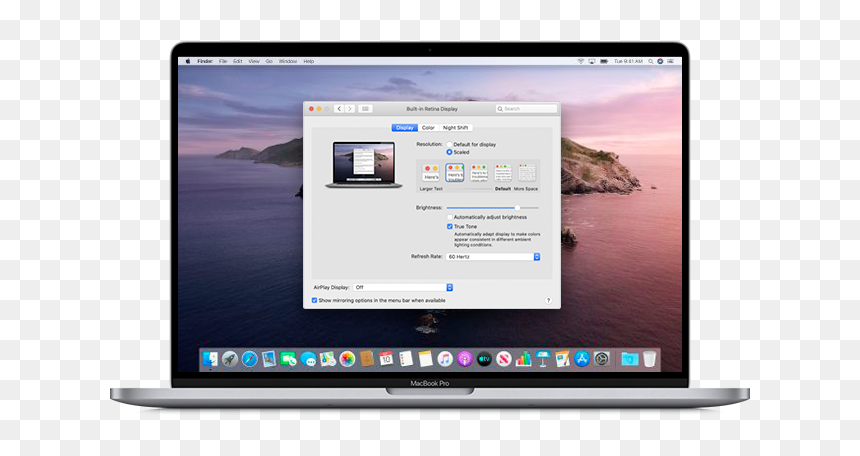This screenshot has height=456, width=860.
Task: Open the Trash in the Dock
Action: coord(649,359)
